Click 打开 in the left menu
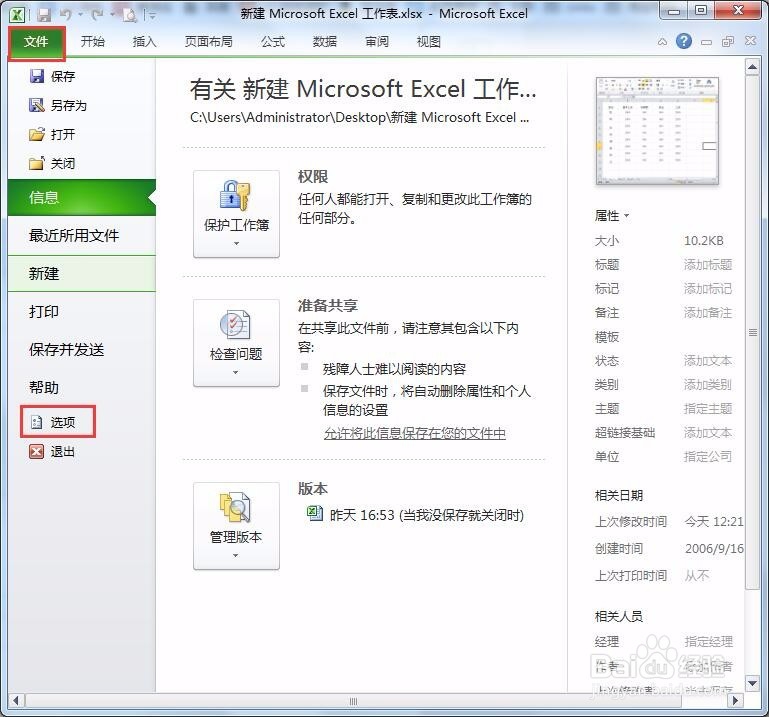The width and height of the screenshot is (769, 717). click(x=52, y=134)
